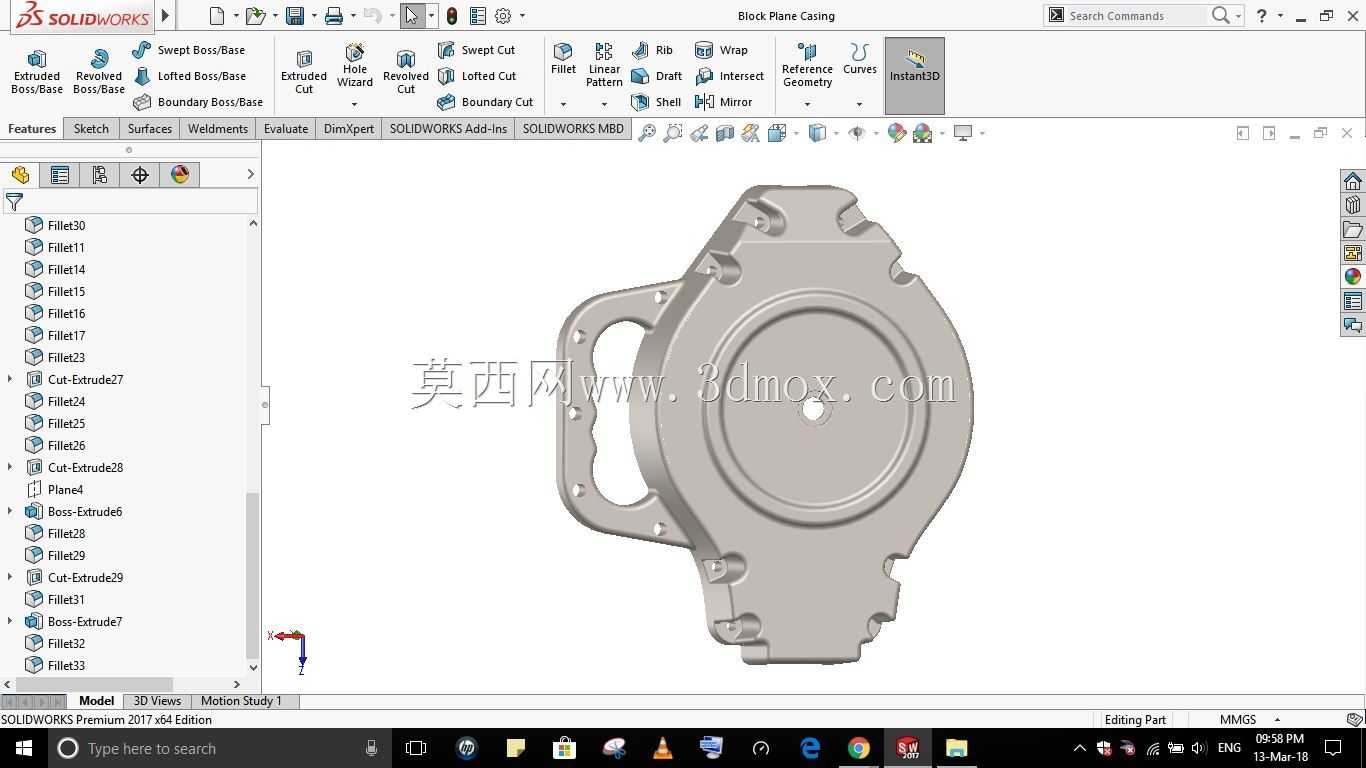The image size is (1366, 768).
Task: Select the Revolved Boss/Base tool
Action: pyautogui.click(x=98, y=72)
